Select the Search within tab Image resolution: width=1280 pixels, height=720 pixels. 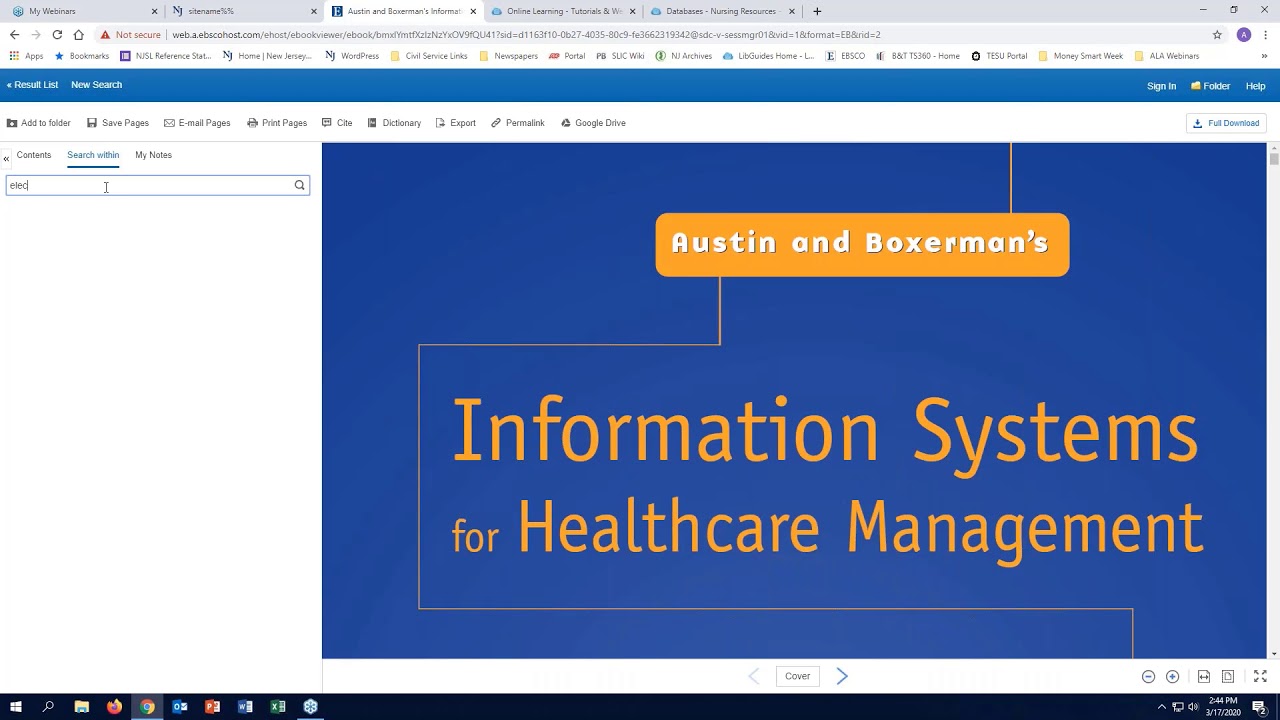point(93,155)
